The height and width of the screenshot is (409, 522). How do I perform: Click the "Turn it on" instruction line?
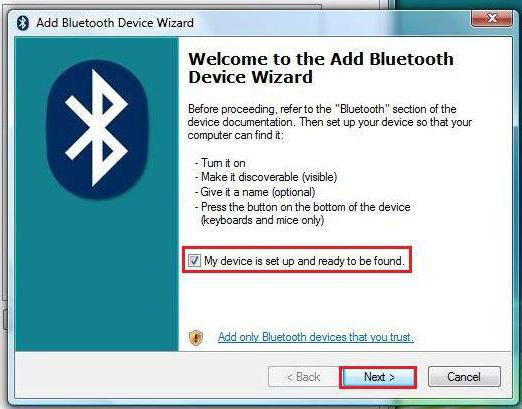pos(220,163)
